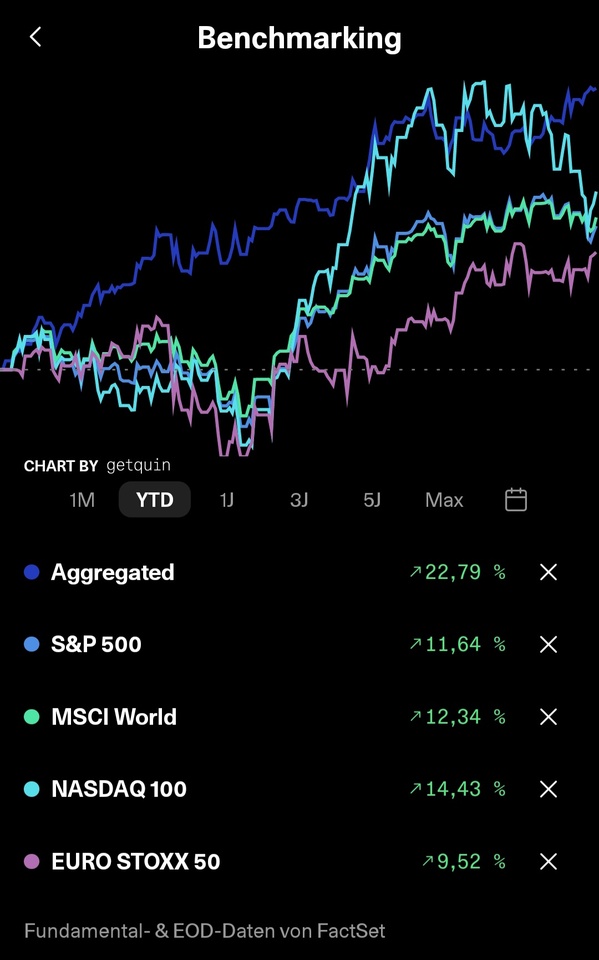Select the 1M time range

pyautogui.click(x=82, y=500)
